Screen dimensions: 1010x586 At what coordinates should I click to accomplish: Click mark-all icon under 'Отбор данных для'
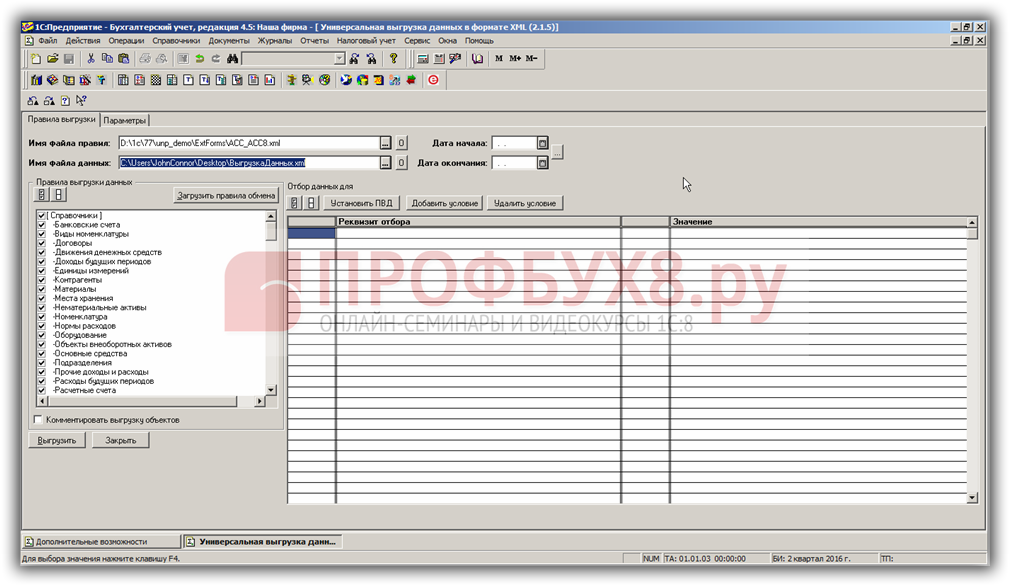click(x=294, y=203)
